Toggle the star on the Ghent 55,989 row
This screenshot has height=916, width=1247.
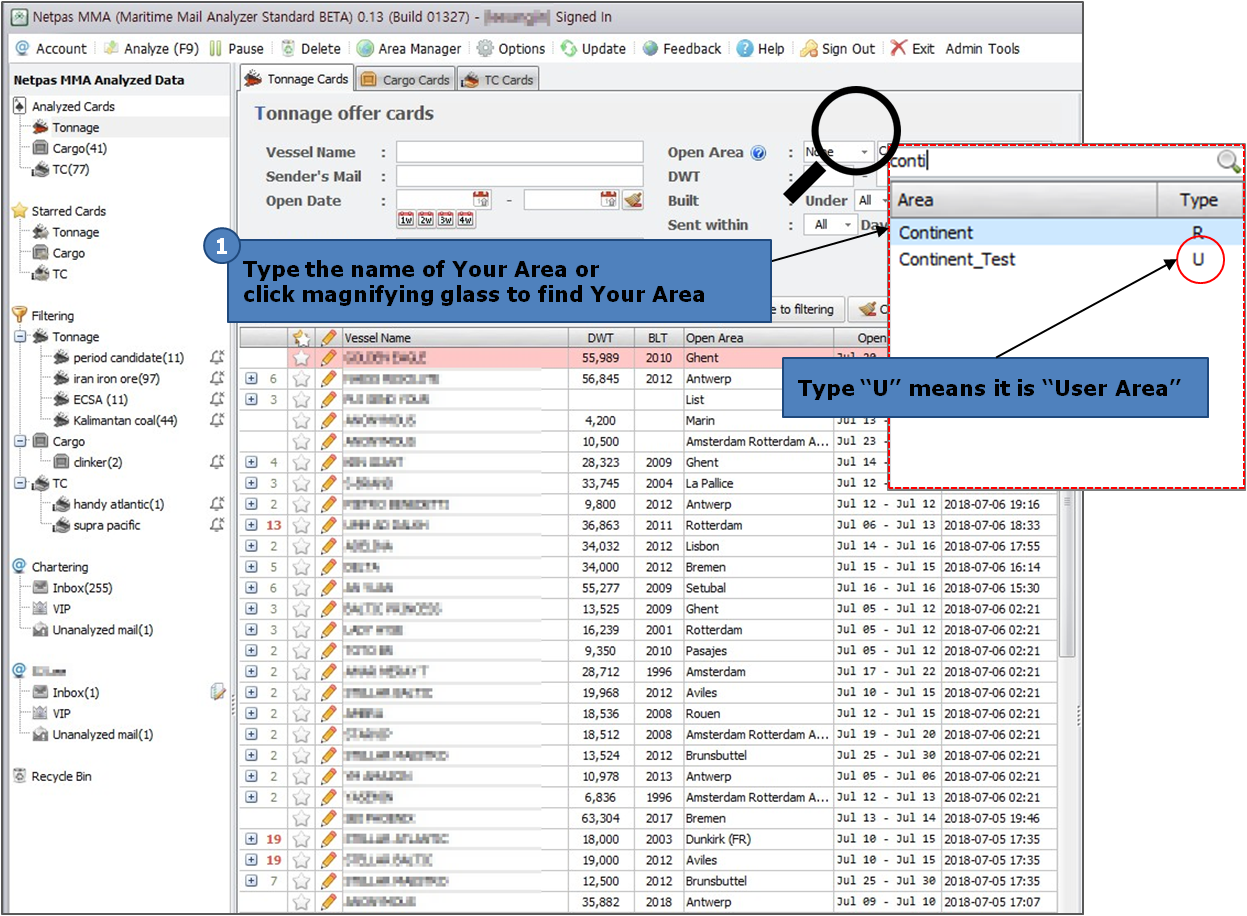[x=301, y=358]
